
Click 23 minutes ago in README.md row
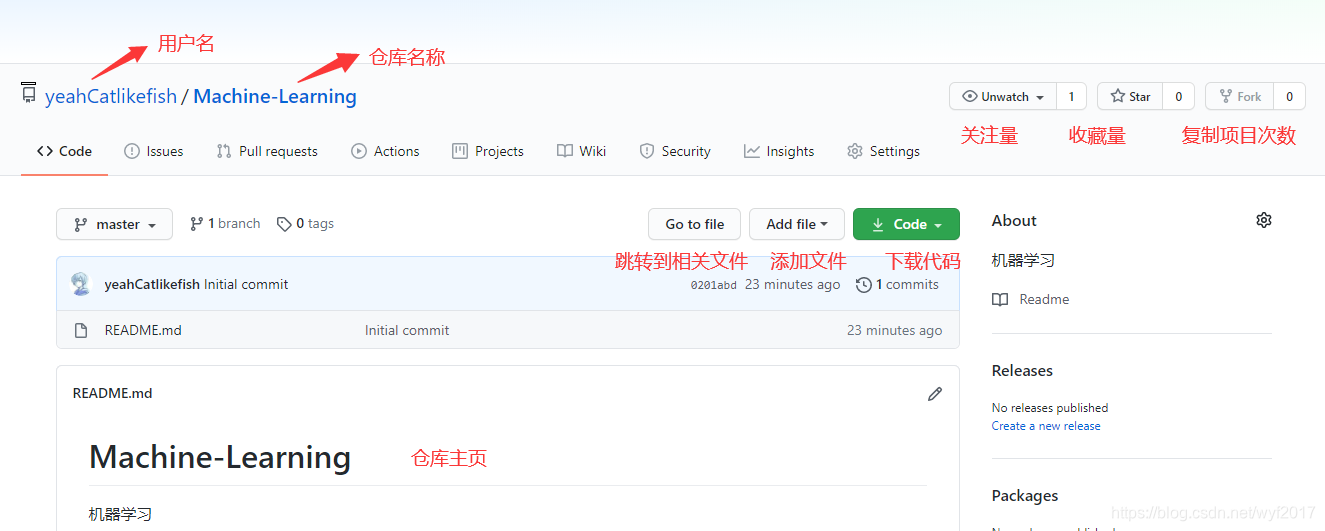point(894,330)
